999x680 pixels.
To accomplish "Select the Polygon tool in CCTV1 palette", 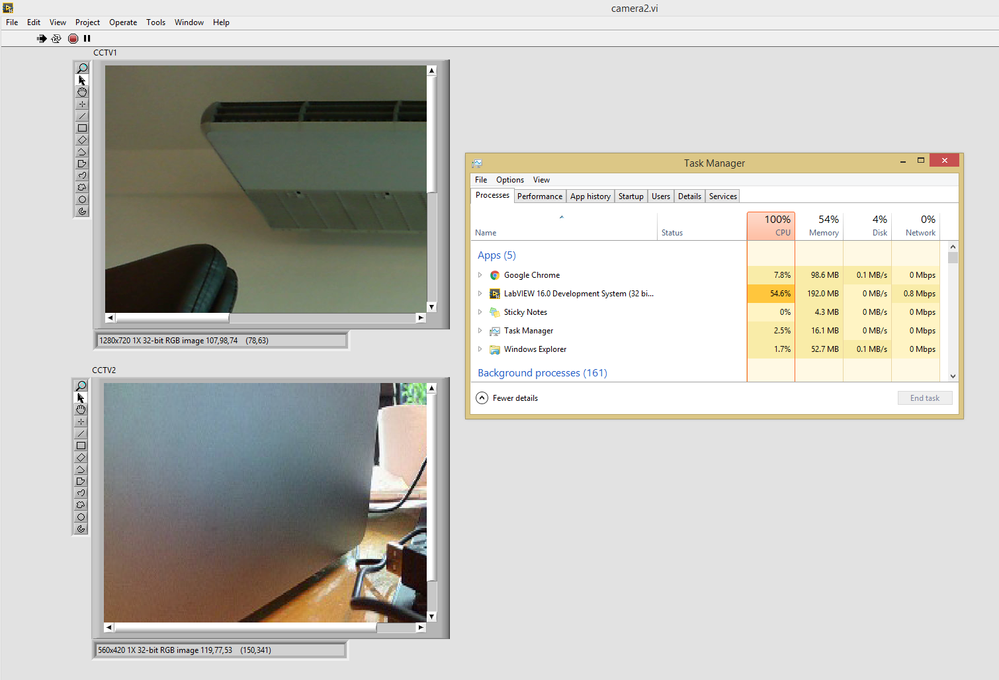I will point(82,164).
